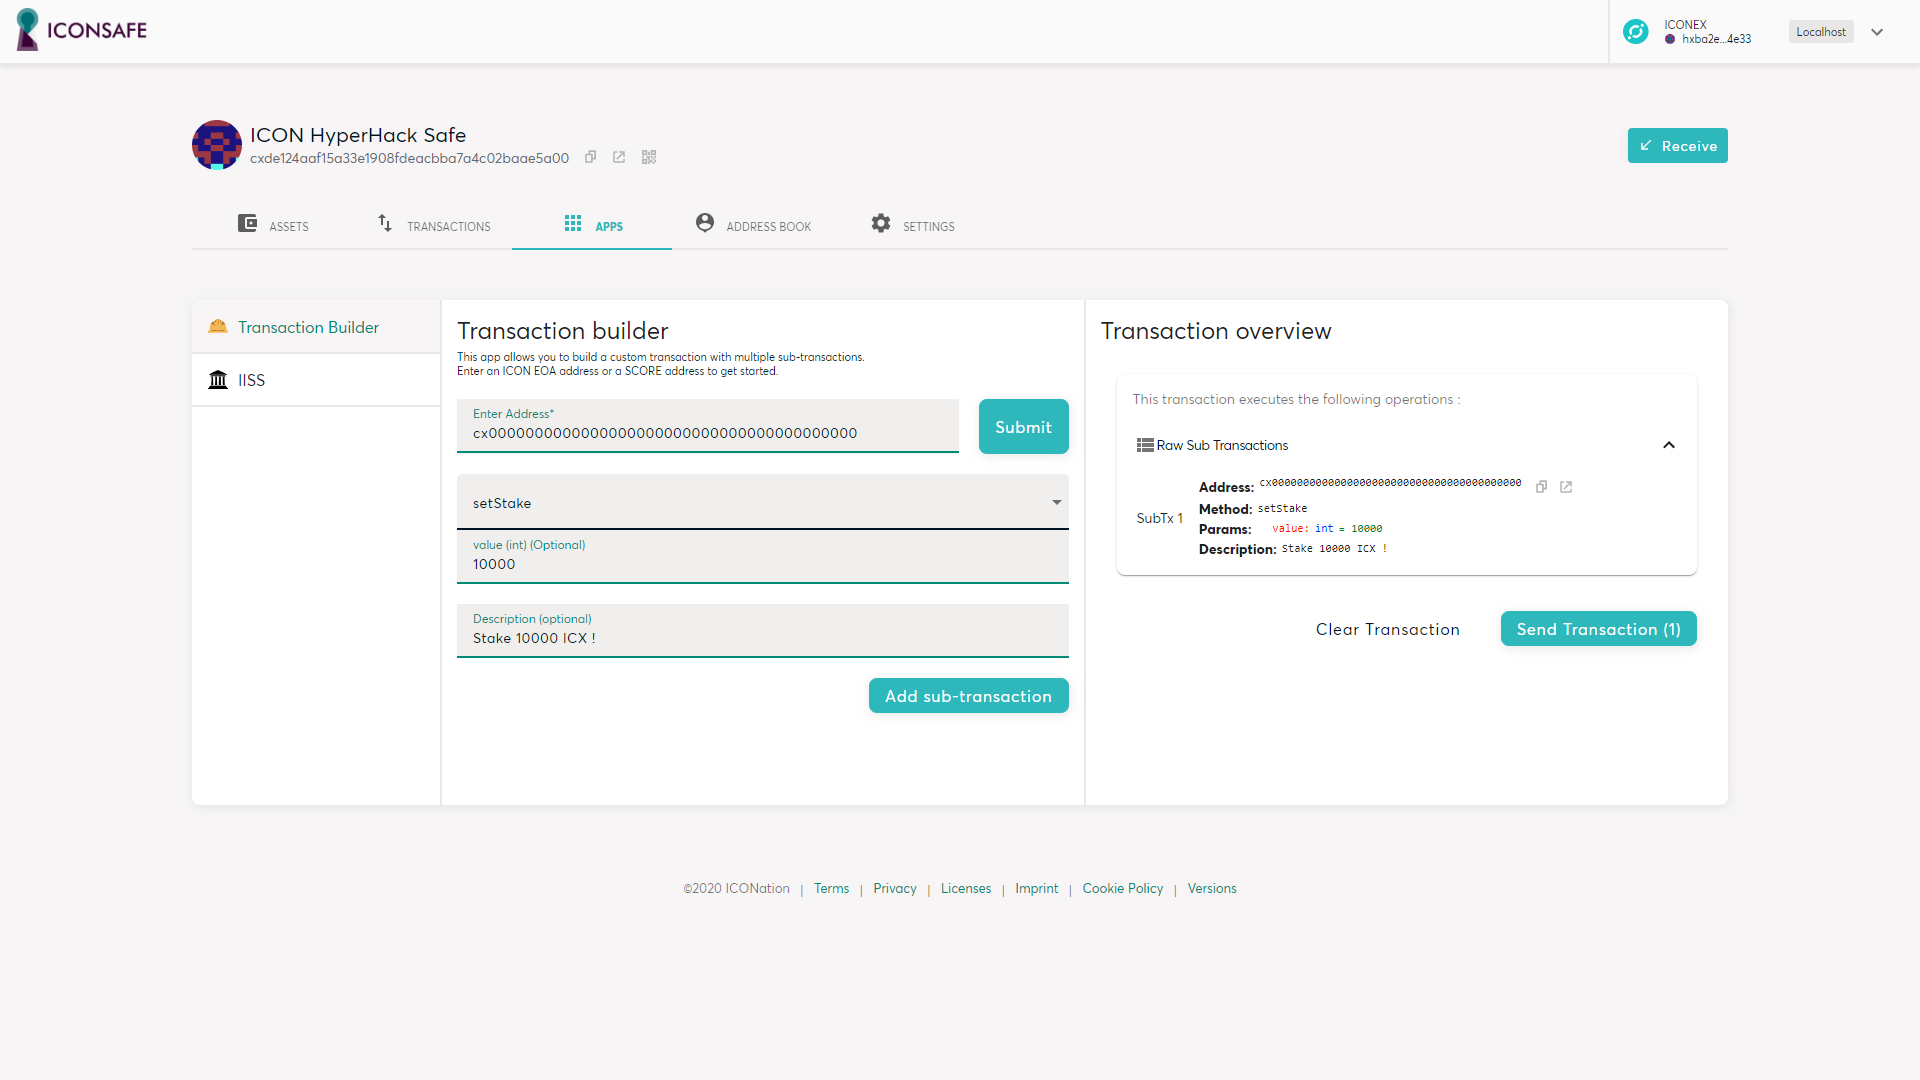Viewport: 1920px width, 1080px height.
Task: Click the ICONEX wallet provider icon
Action: click(x=1636, y=32)
